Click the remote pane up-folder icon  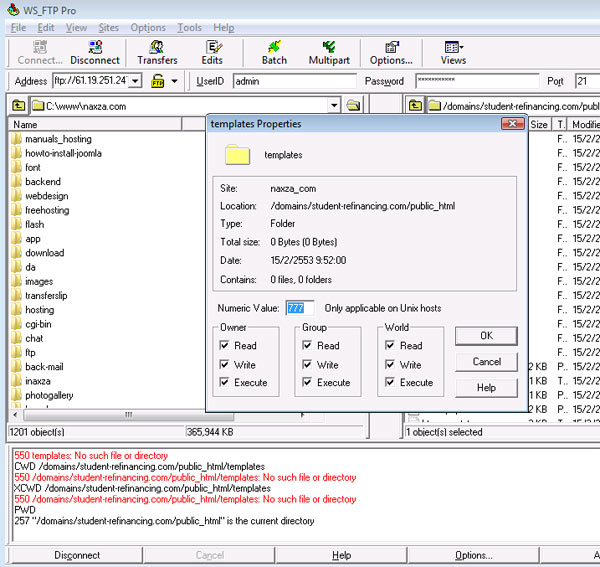coord(415,105)
